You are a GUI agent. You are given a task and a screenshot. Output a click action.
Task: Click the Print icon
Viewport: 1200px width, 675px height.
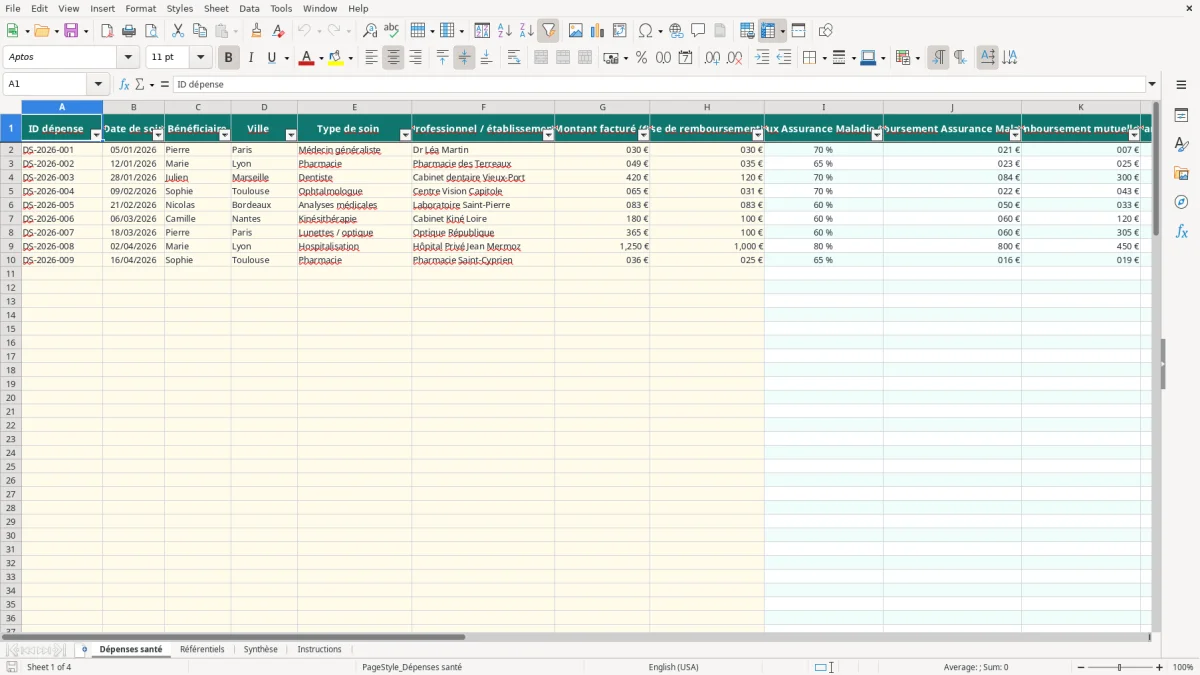pos(129,31)
